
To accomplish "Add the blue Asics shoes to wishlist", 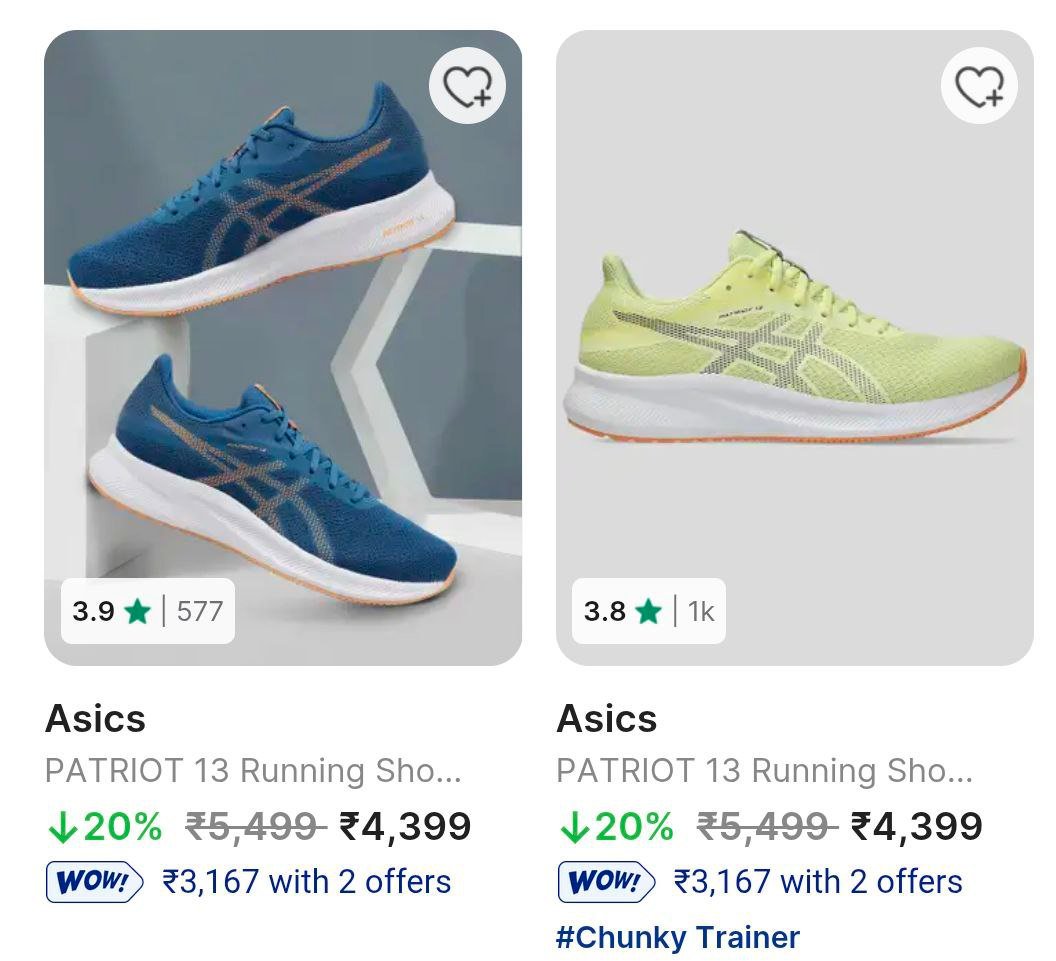I will tap(466, 86).
